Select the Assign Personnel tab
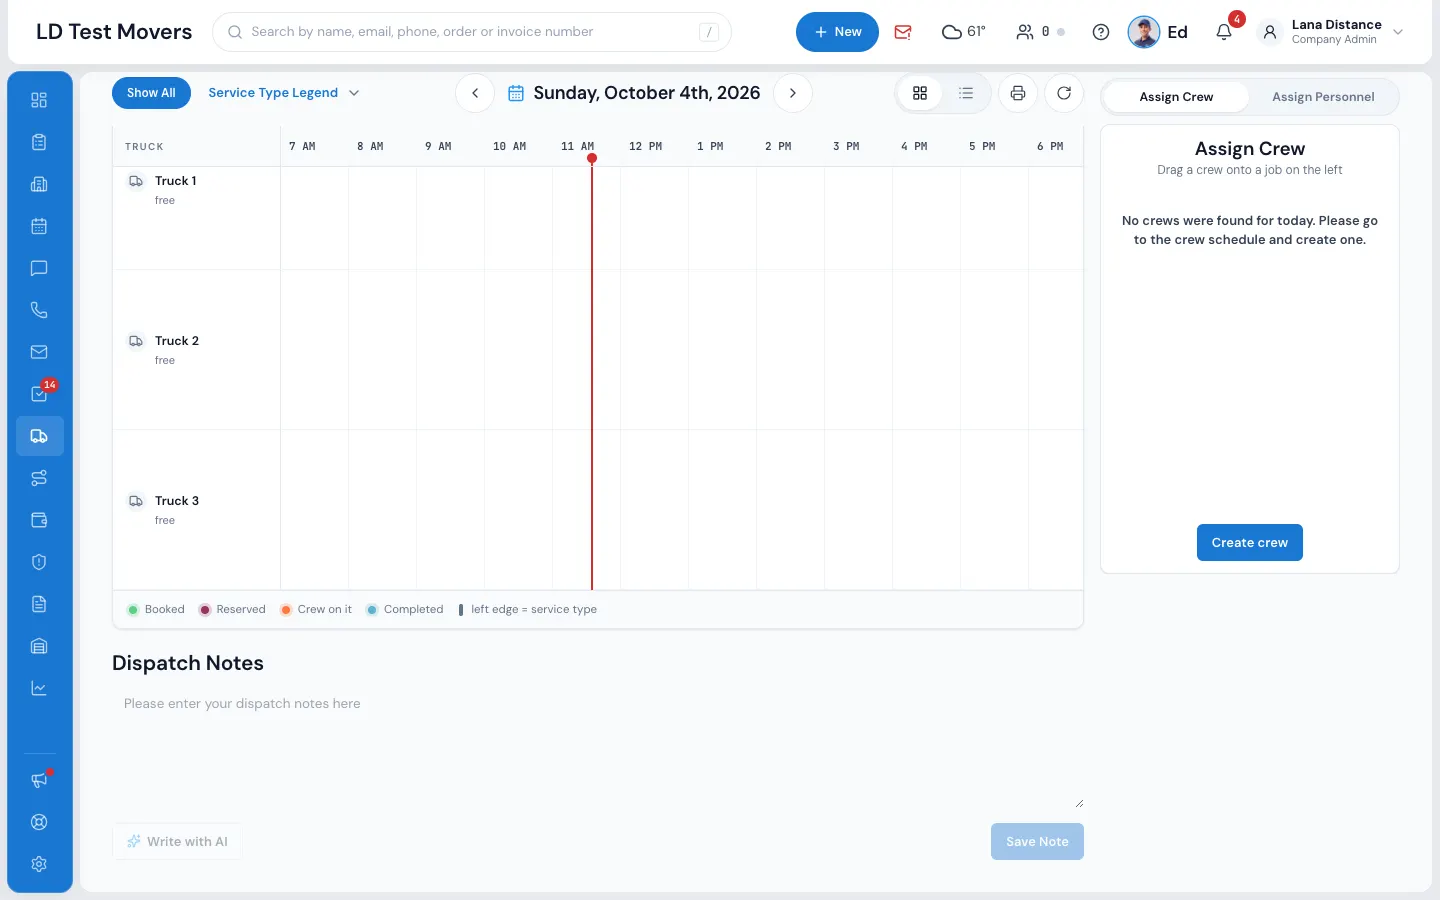This screenshot has width=1440, height=900. (x=1323, y=97)
